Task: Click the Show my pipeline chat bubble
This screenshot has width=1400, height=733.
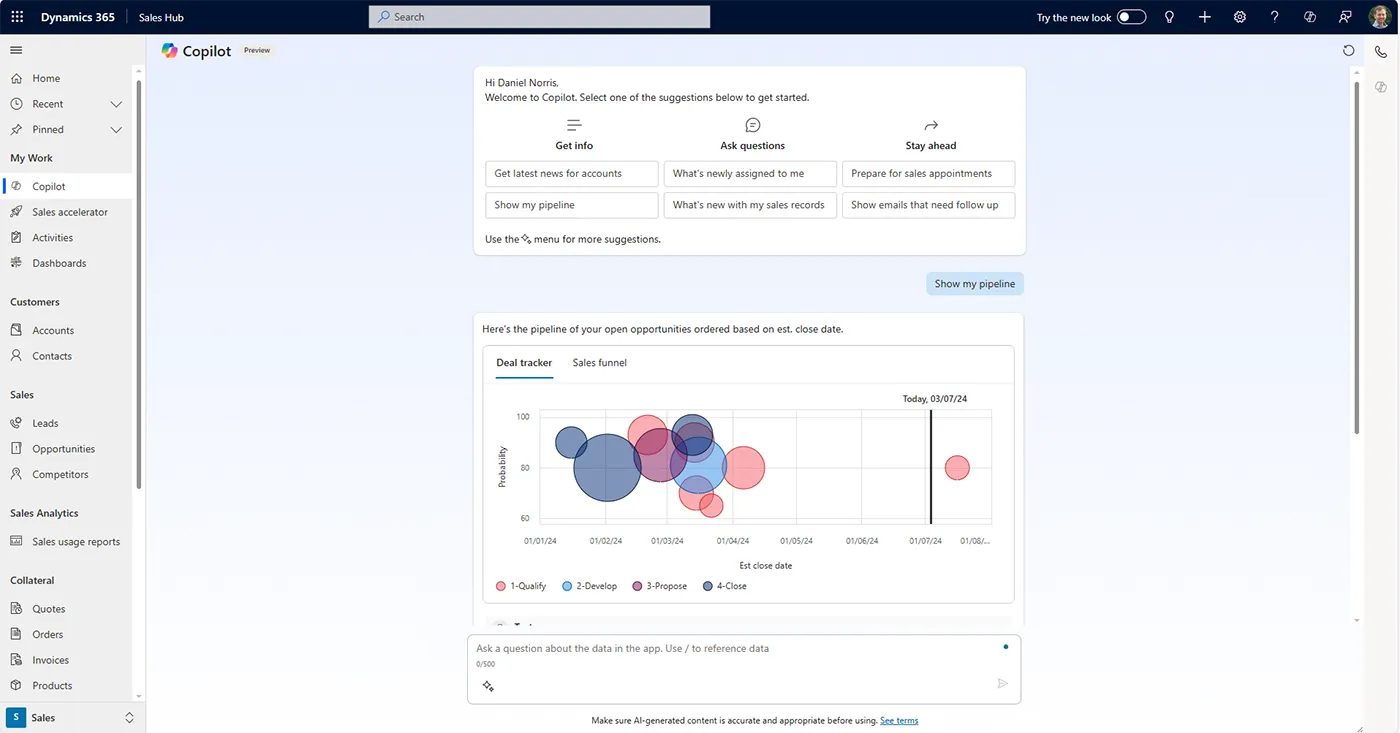Action: pyautogui.click(x=975, y=284)
